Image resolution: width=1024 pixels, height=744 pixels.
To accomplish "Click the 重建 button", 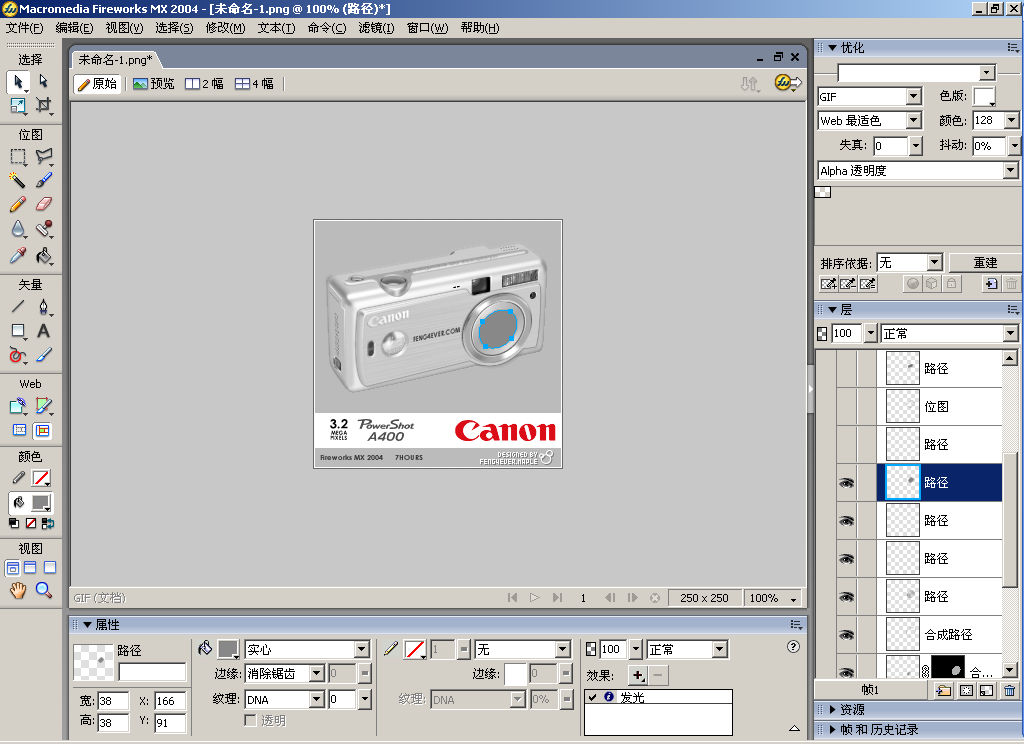I will (984, 263).
